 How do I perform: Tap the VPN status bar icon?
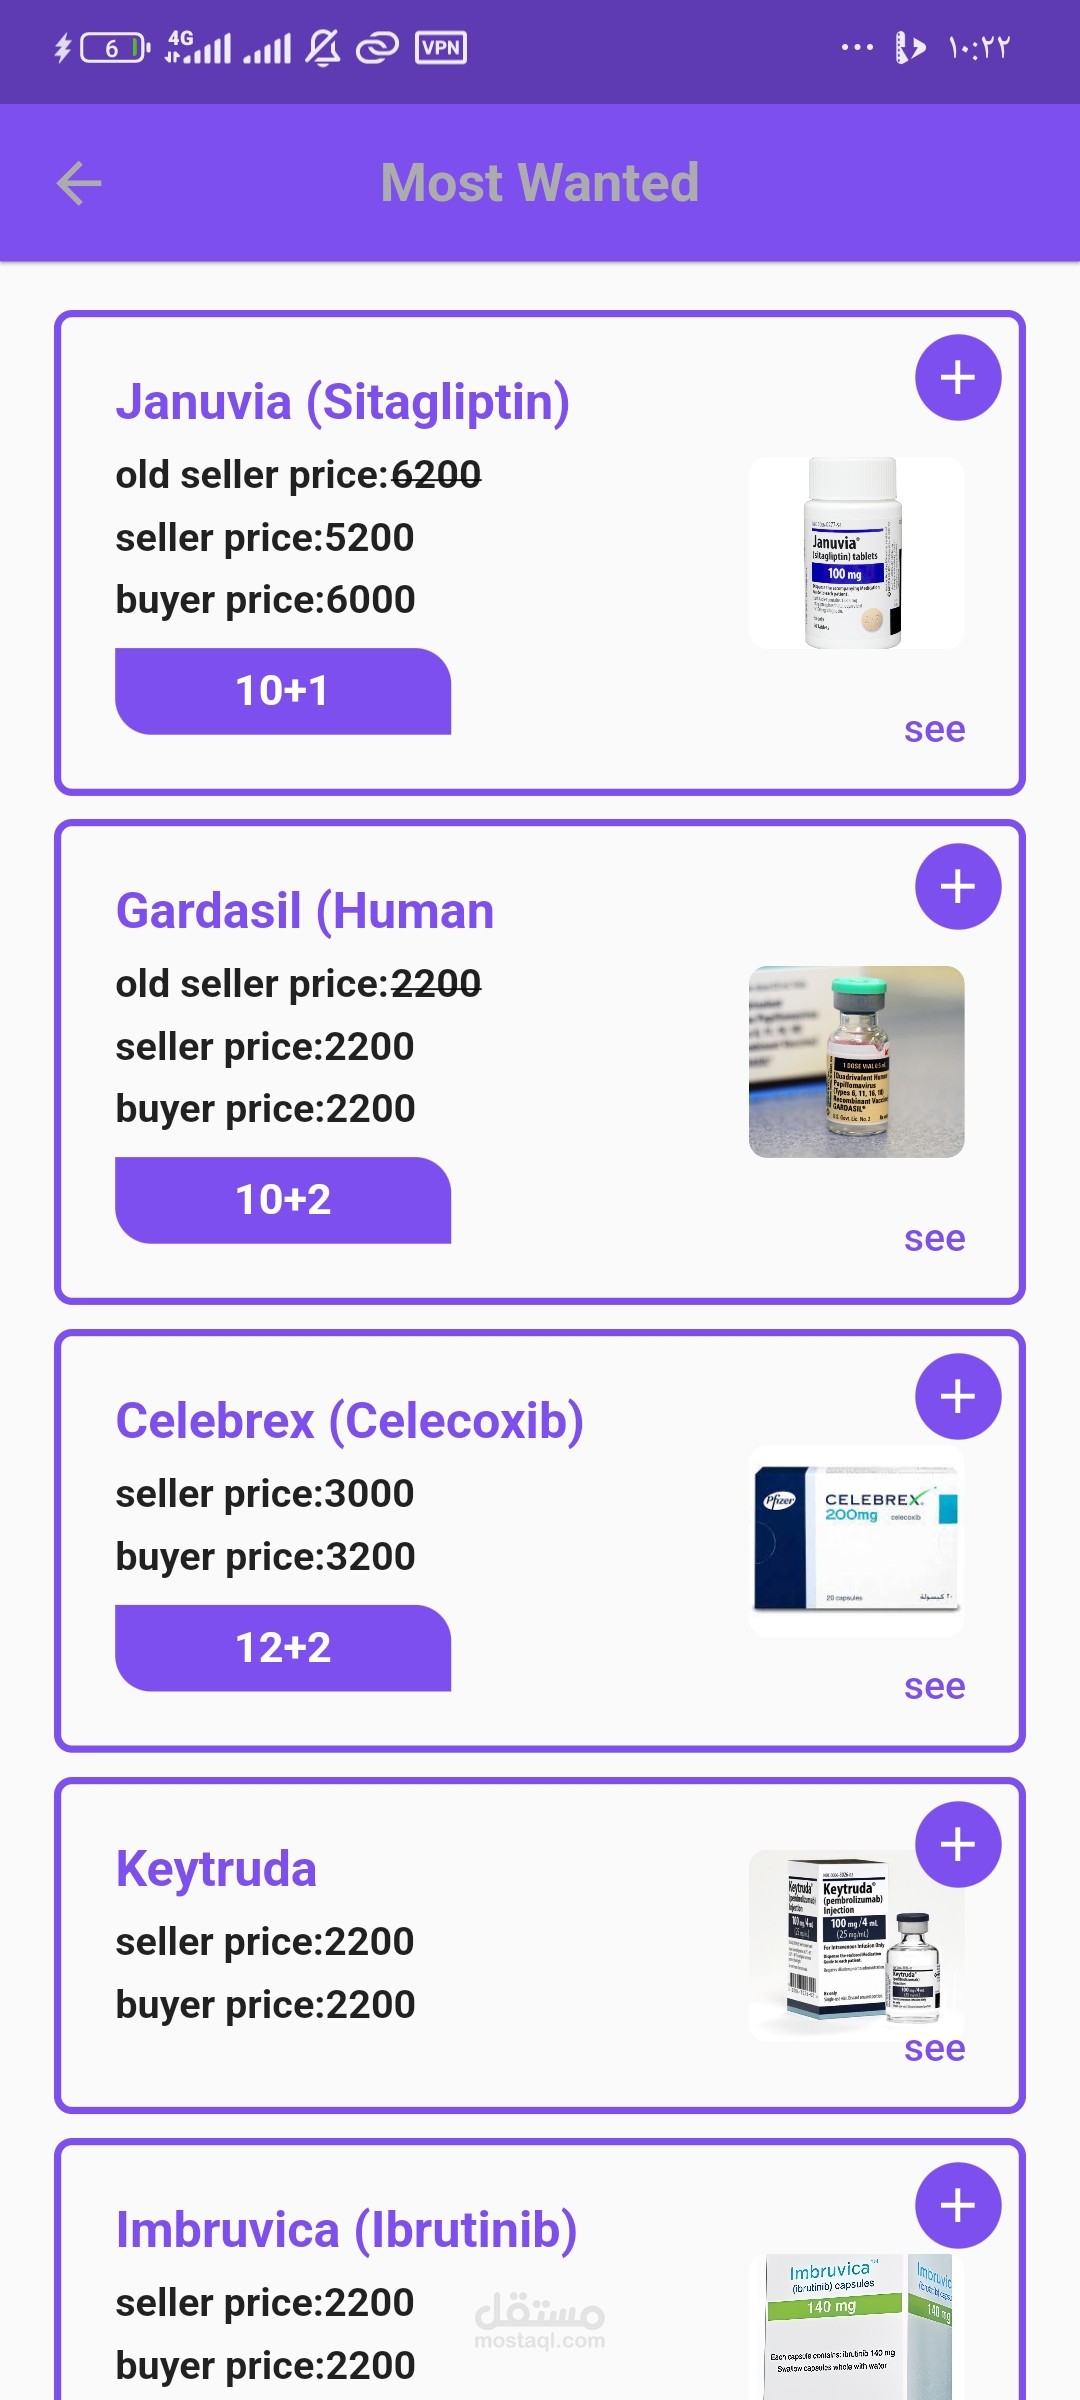(x=440, y=47)
